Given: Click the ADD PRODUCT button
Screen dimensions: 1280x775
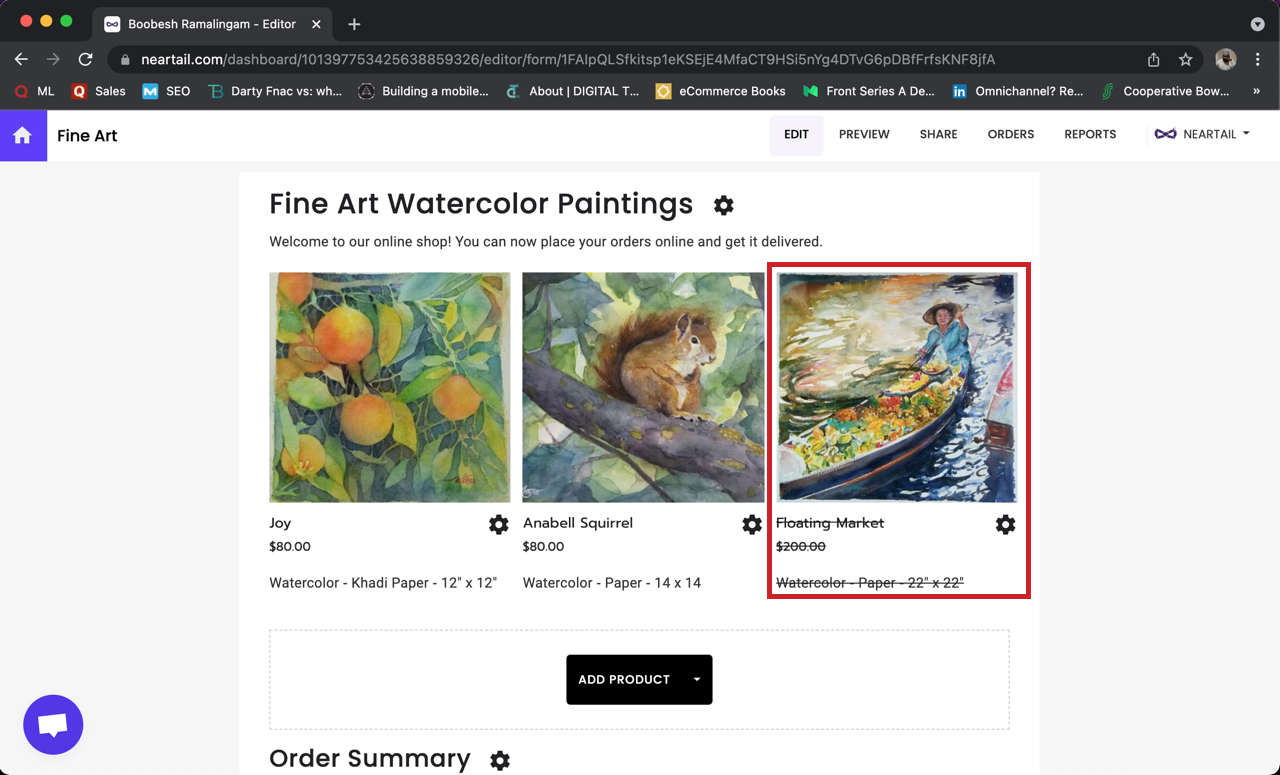Looking at the screenshot, I should pos(624,679).
